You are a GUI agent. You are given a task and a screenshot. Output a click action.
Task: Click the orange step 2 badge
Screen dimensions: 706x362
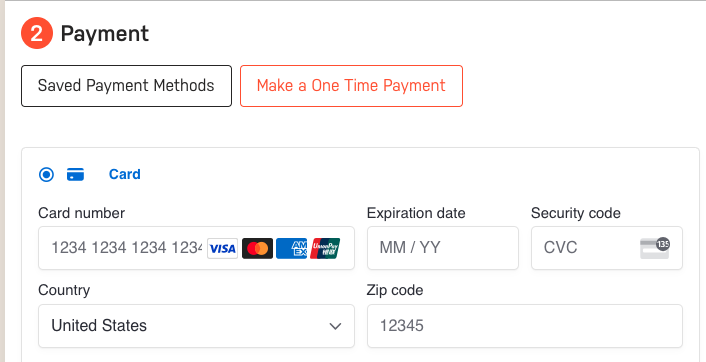pyautogui.click(x=37, y=33)
